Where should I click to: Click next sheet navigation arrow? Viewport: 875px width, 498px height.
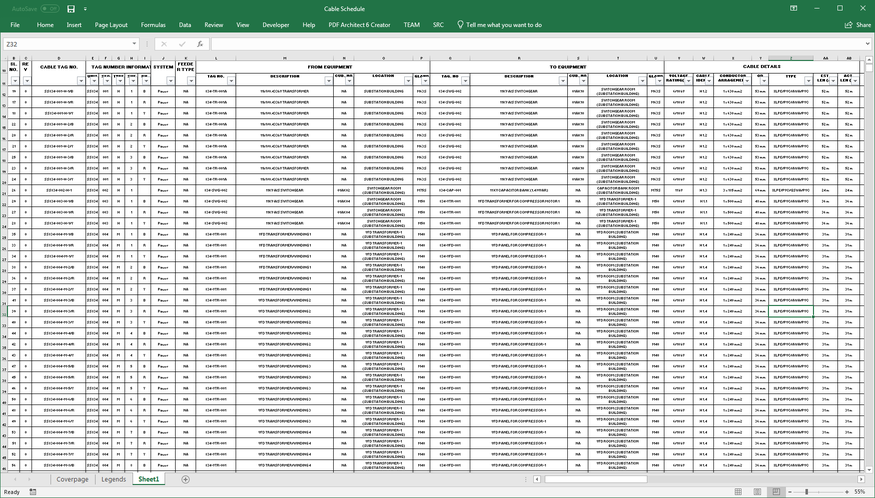tap(29, 479)
